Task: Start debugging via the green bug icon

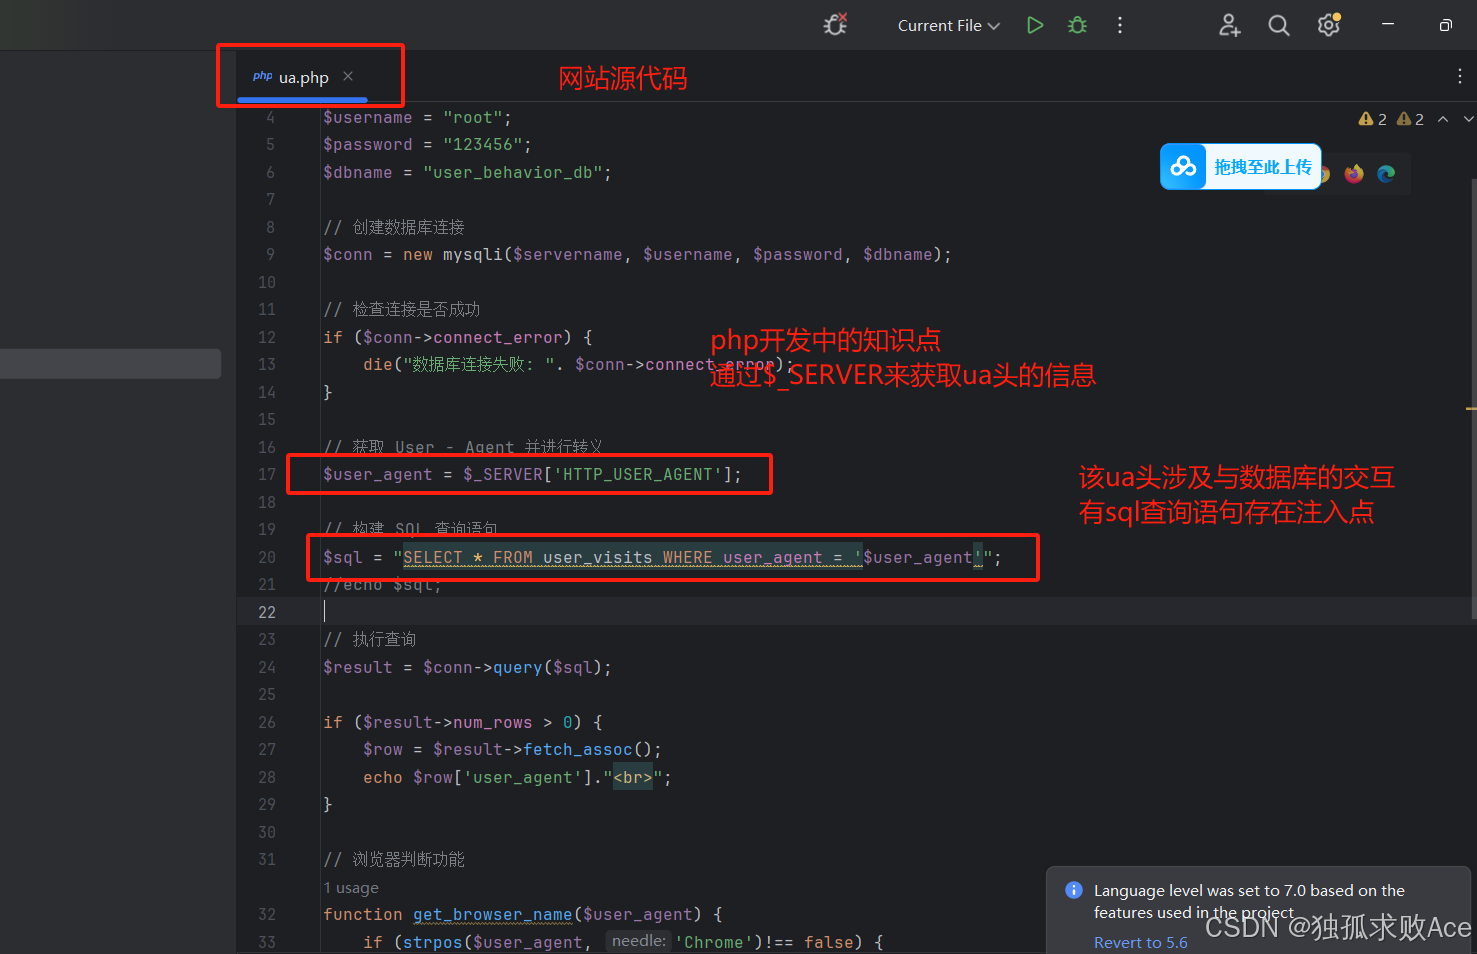Action: tap(1077, 25)
